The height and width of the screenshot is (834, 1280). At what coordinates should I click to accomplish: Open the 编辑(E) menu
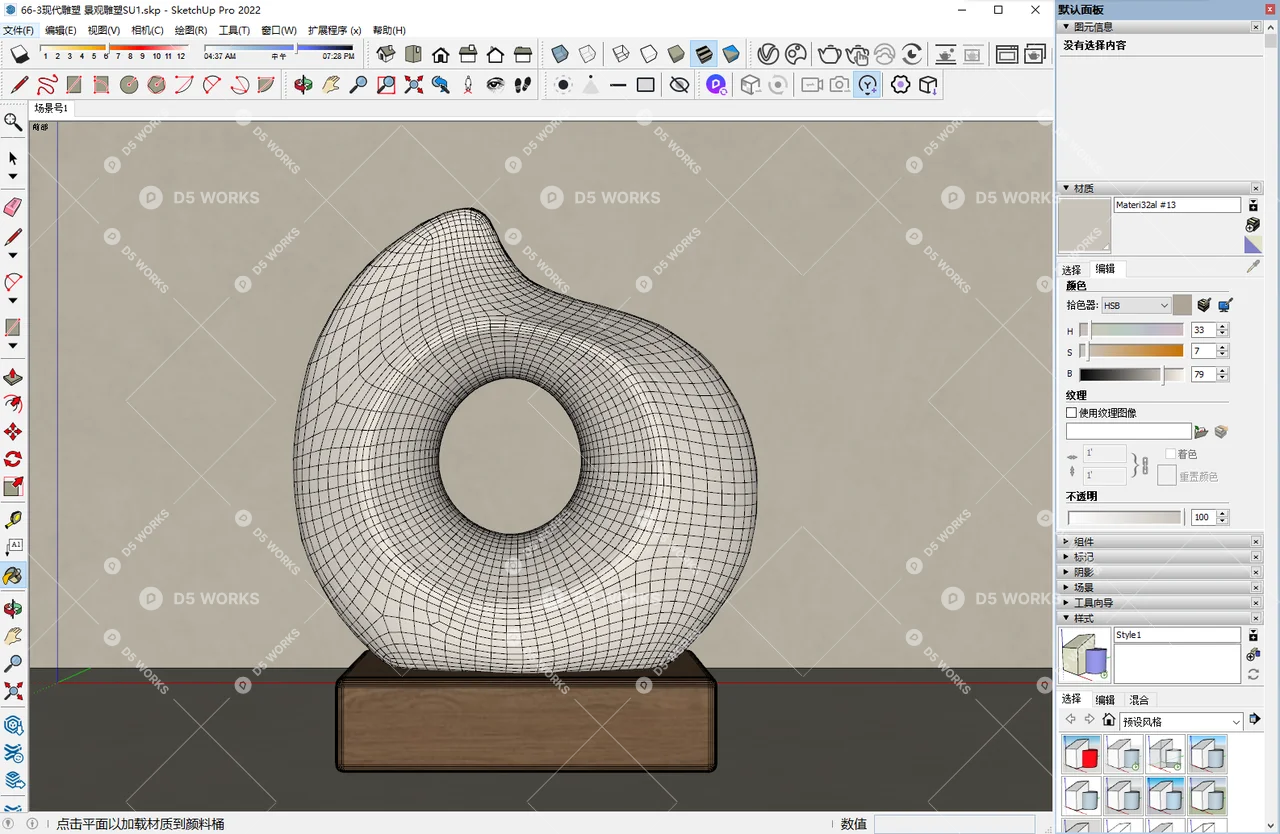(61, 30)
